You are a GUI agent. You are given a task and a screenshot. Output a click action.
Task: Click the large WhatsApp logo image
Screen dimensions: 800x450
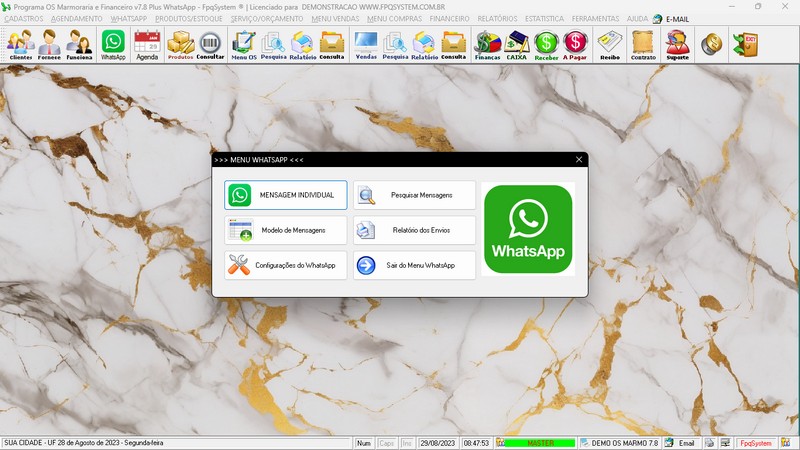528,229
